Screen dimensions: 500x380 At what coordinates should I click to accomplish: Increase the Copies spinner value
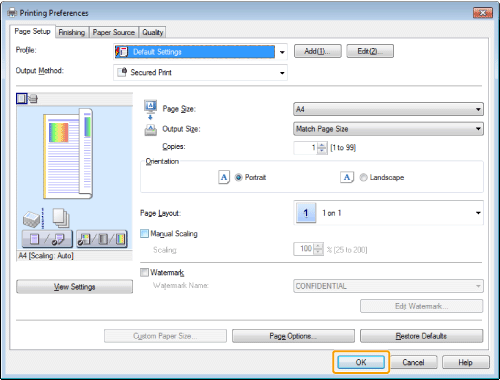(322, 145)
